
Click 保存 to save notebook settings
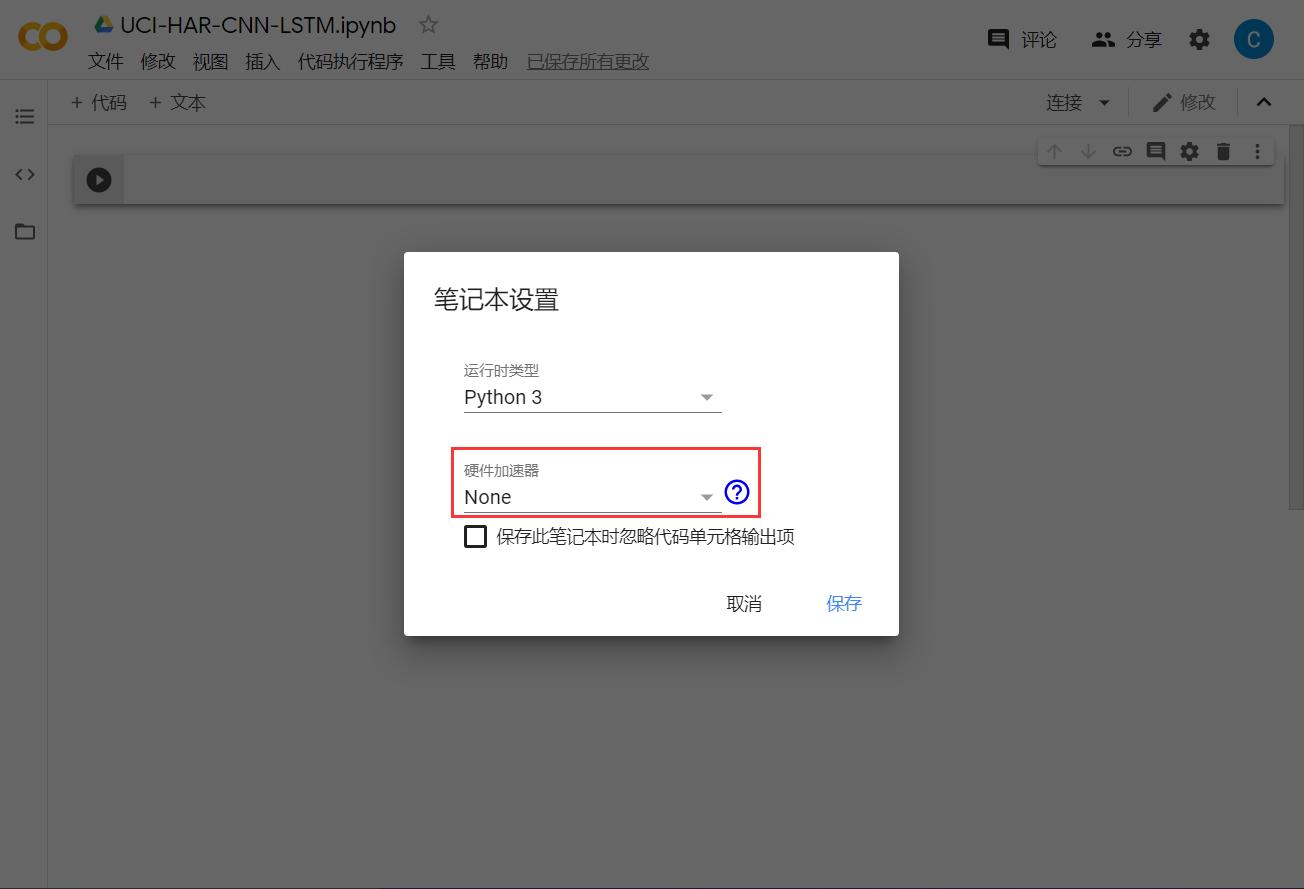(844, 604)
